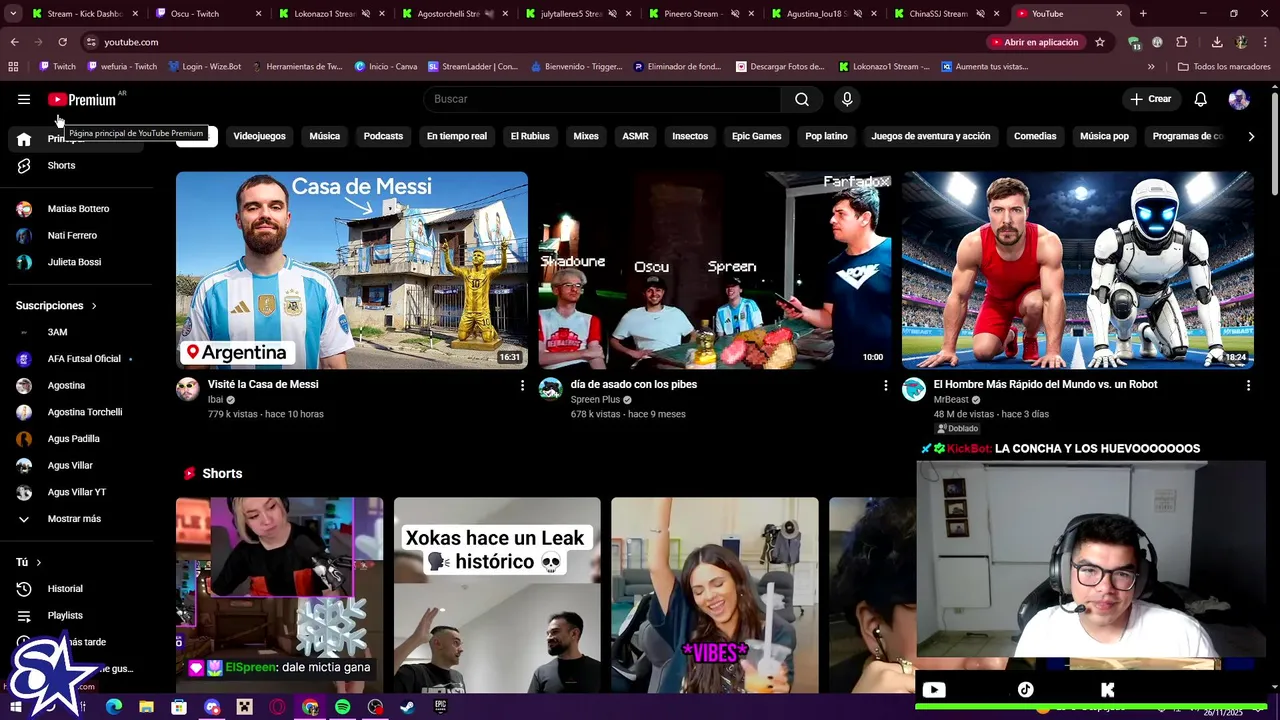Show more category chips with right arrow

click(x=1251, y=136)
